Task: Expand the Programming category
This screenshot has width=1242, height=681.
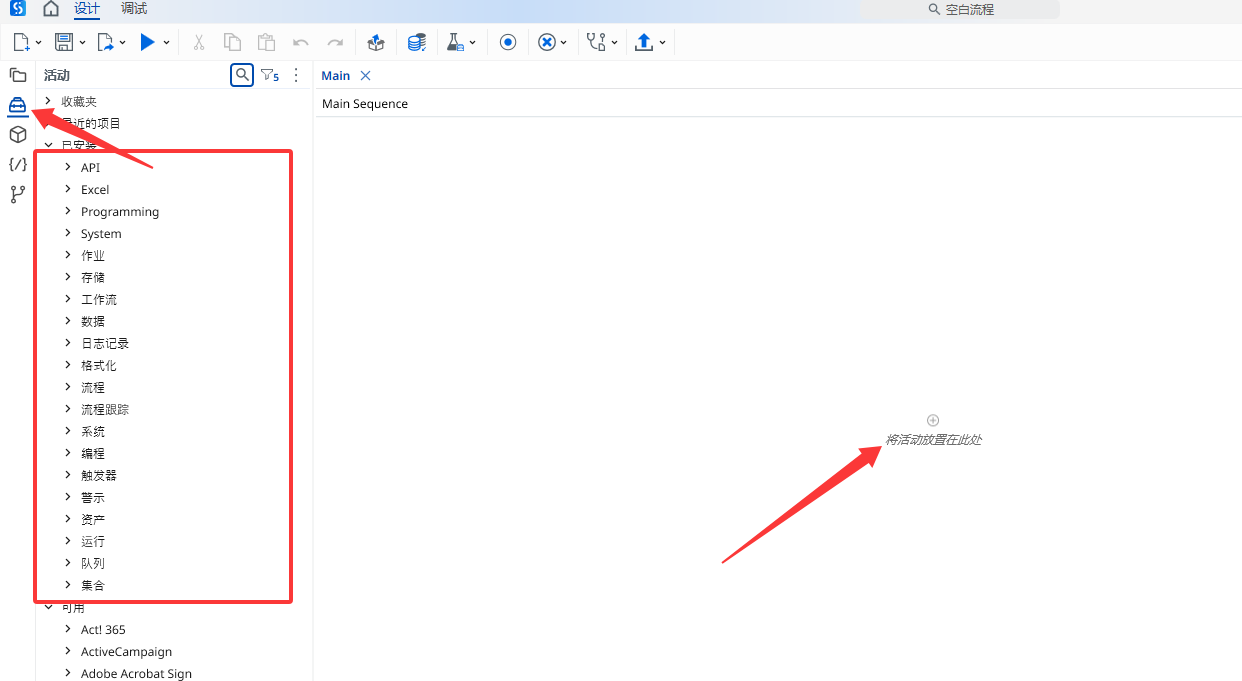Action: pos(68,211)
